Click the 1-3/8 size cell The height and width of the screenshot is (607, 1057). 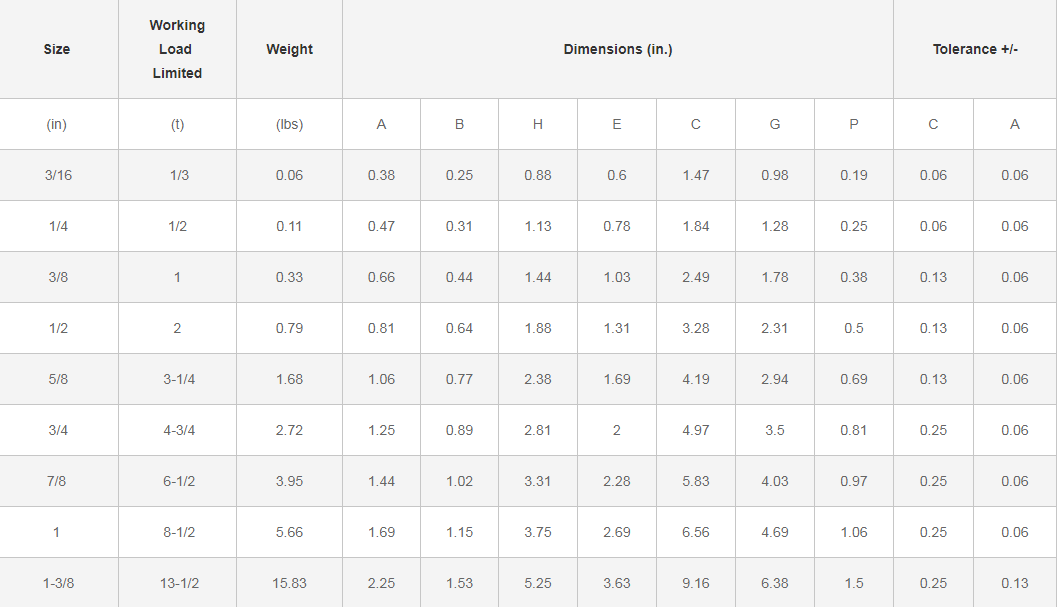(58, 583)
